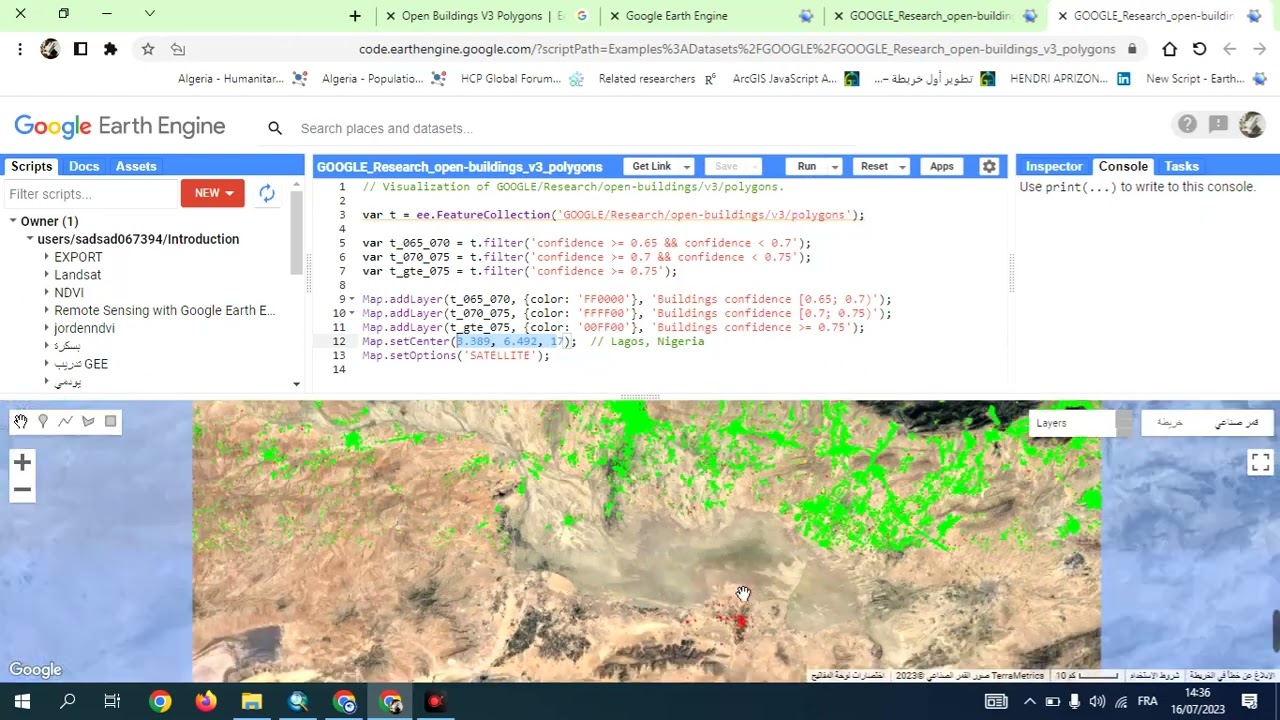
Task: Click the Get Link button
Action: (x=651, y=167)
